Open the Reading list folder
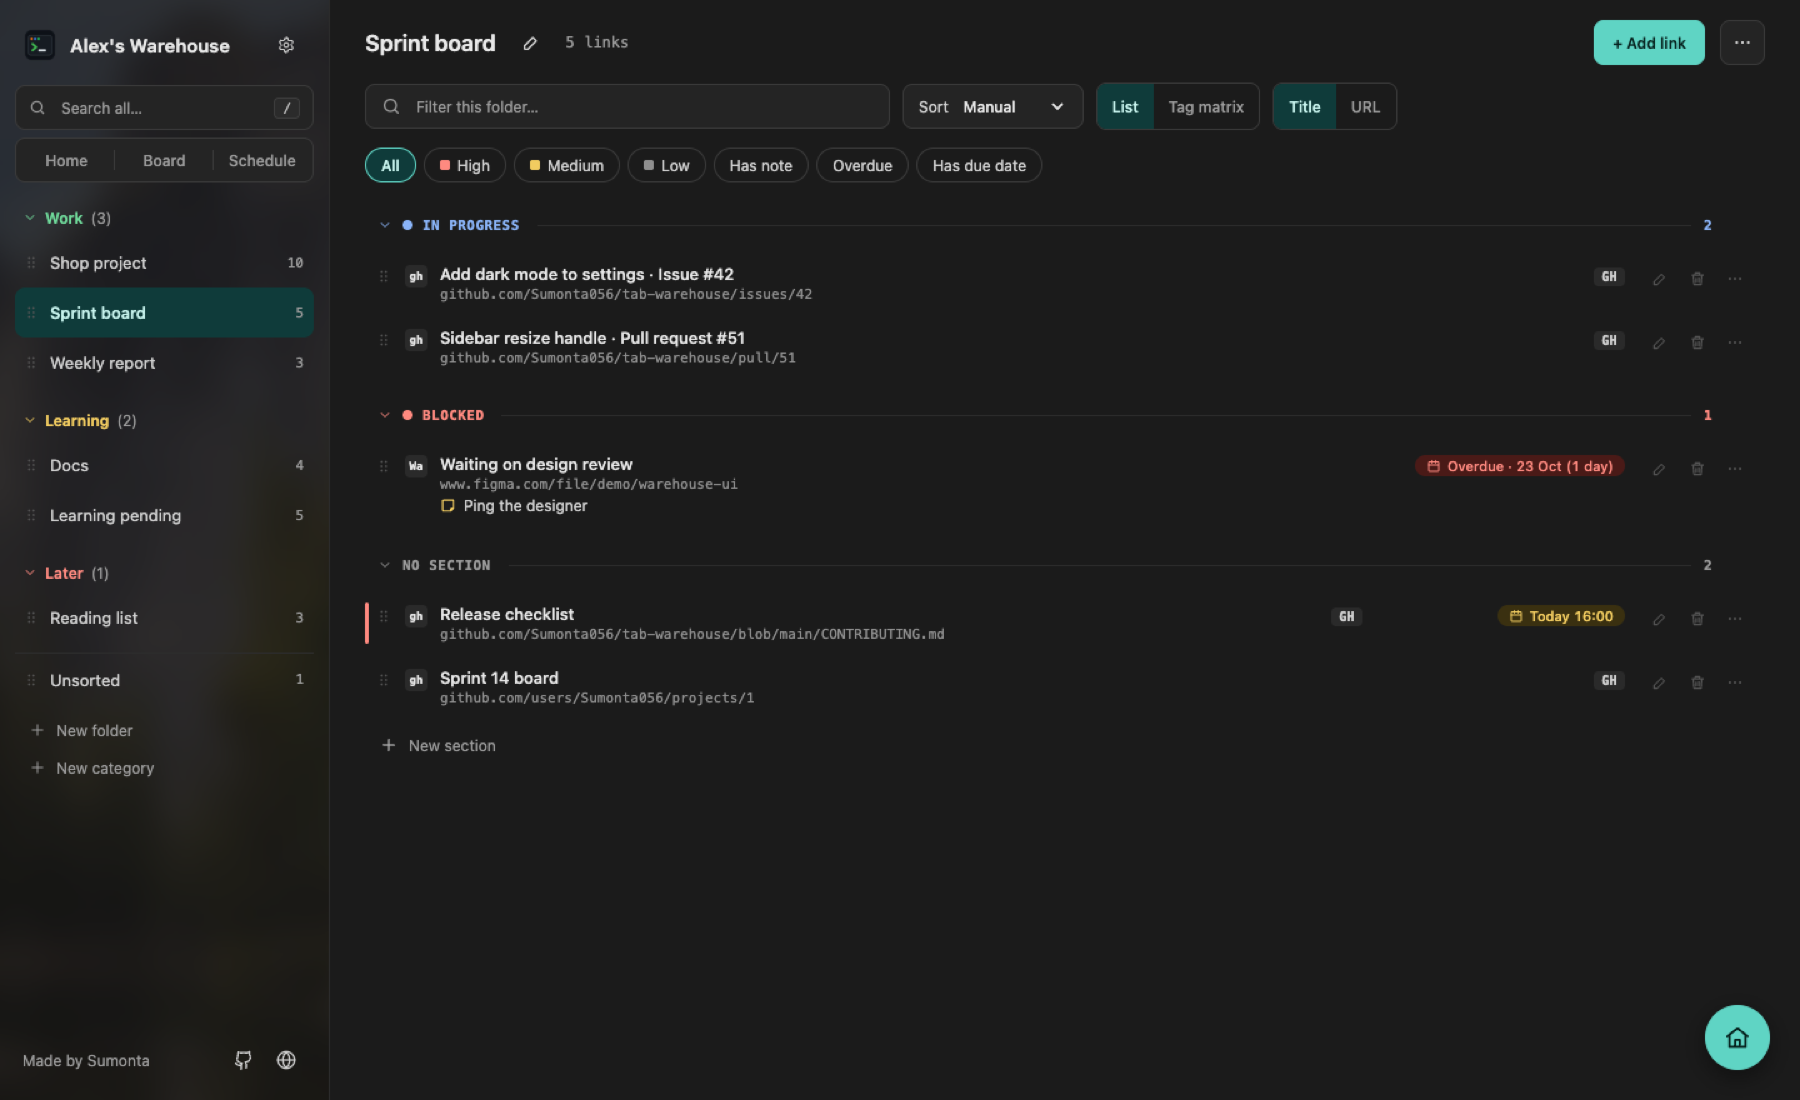Viewport: 1800px width, 1100px height. point(164,618)
